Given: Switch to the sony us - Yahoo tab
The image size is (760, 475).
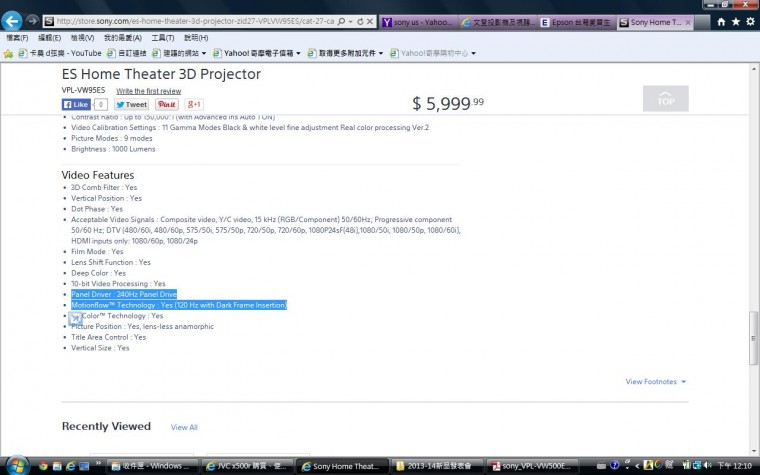Looking at the screenshot, I should click(416, 21).
